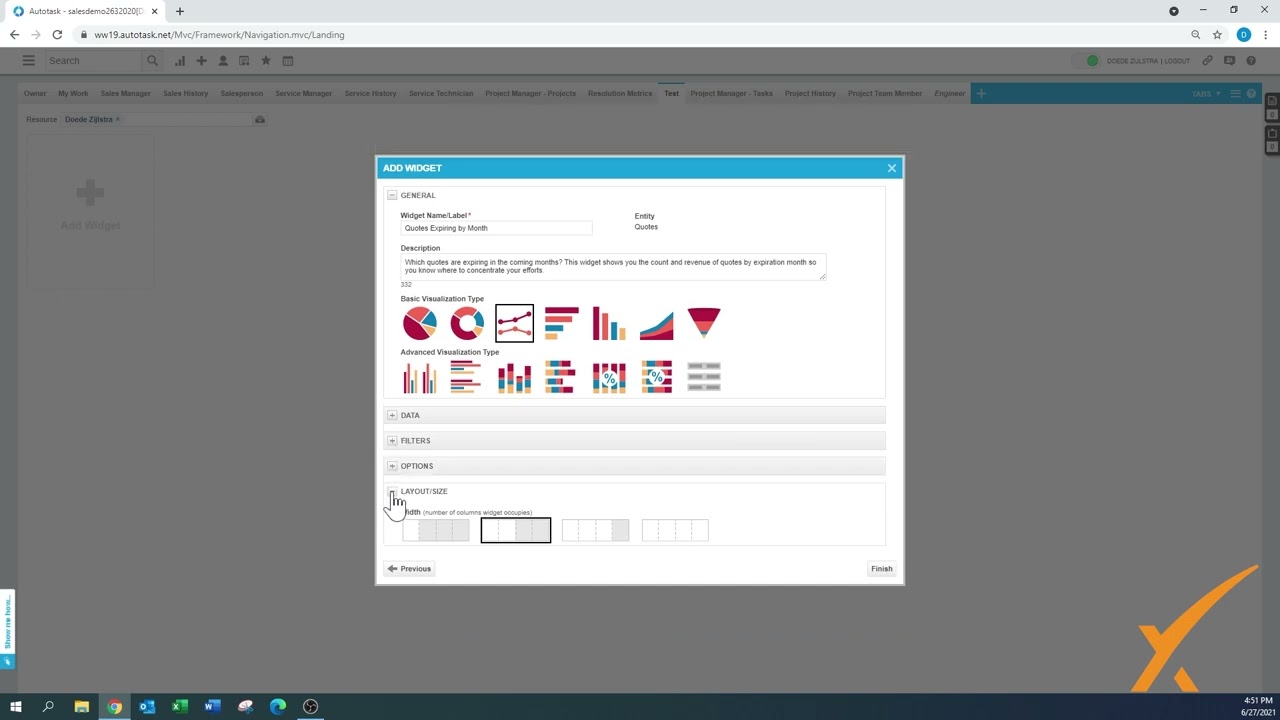Viewport: 1280px width, 720px height.
Task: Switch to the My Work tab
Action: (73, 94)
